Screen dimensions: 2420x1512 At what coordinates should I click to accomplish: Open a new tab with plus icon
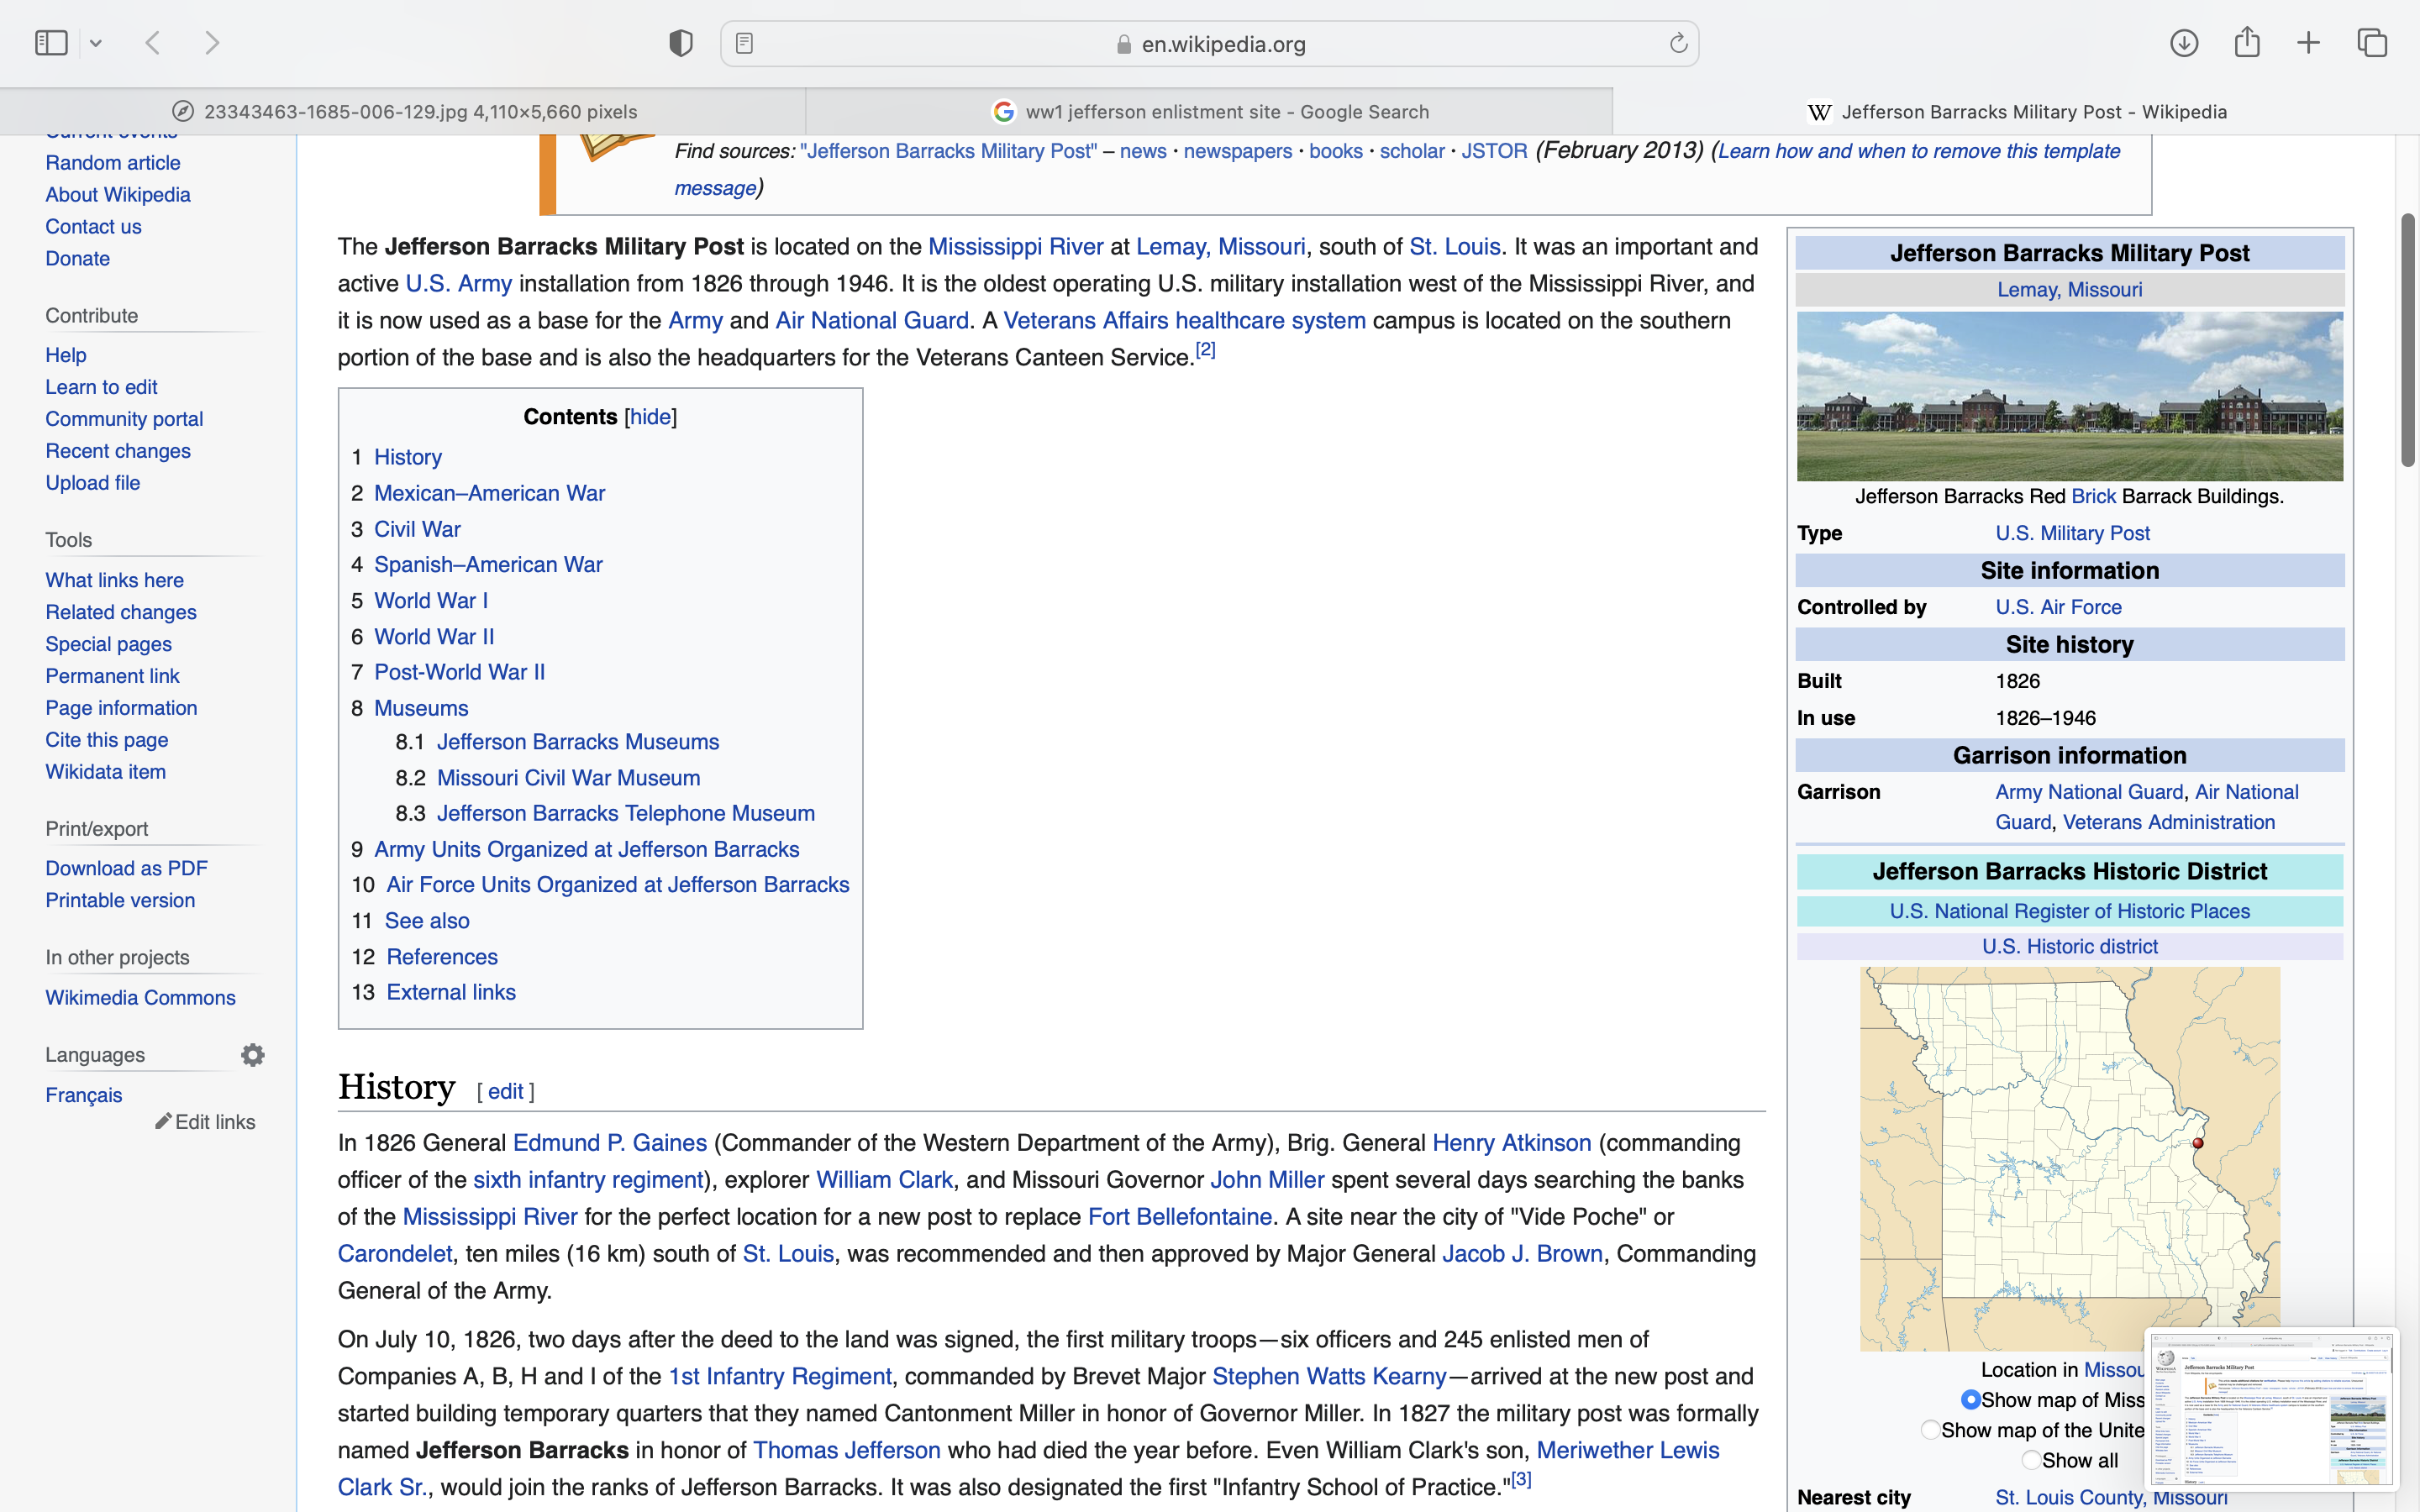2309,43
